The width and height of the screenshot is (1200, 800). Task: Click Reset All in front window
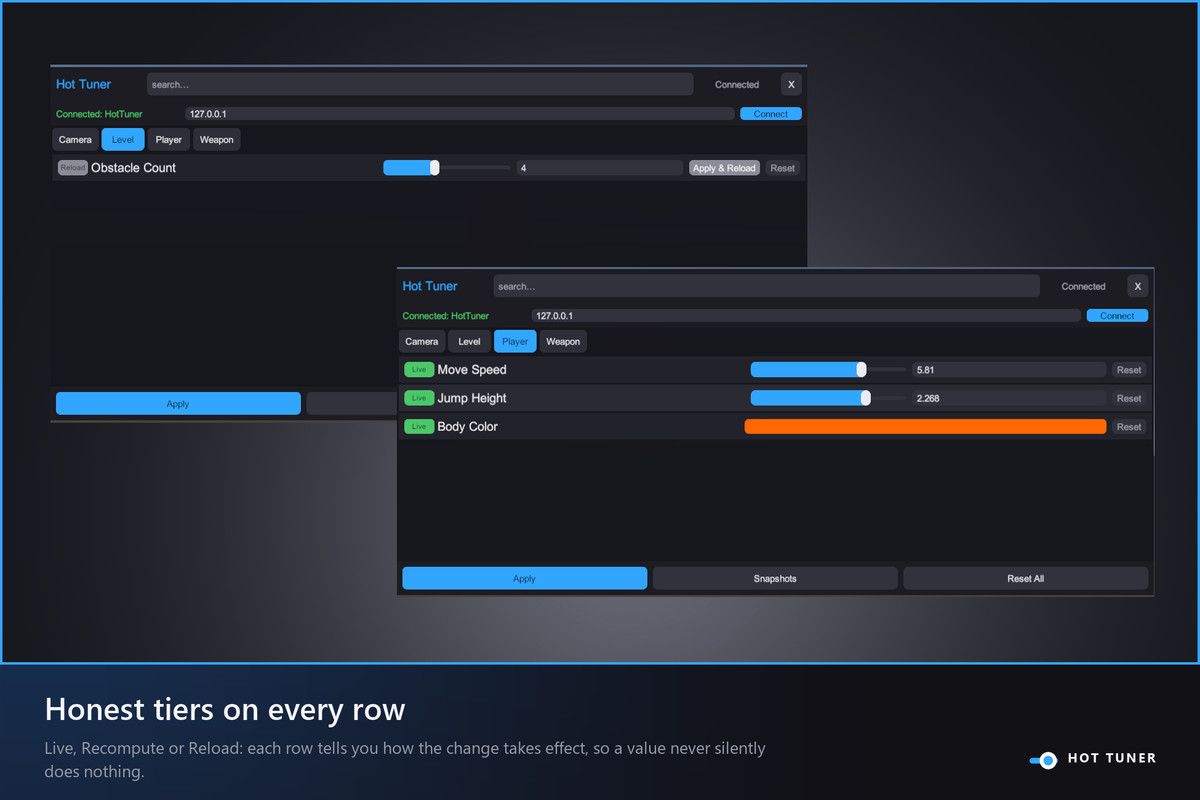coord(1026,578)
